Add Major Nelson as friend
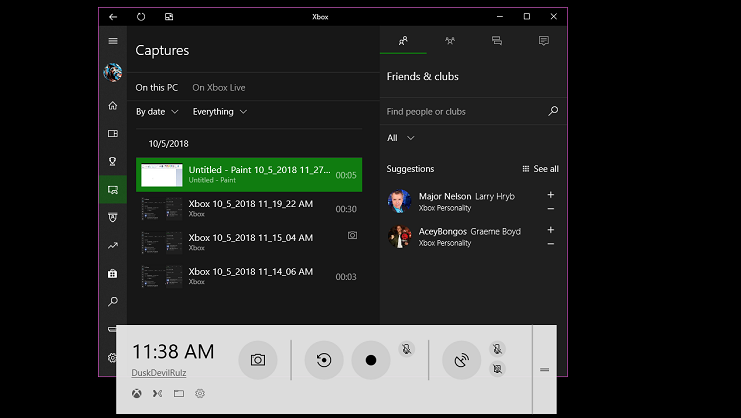This screenshot has width=741, height=418. tap(551, 195)
